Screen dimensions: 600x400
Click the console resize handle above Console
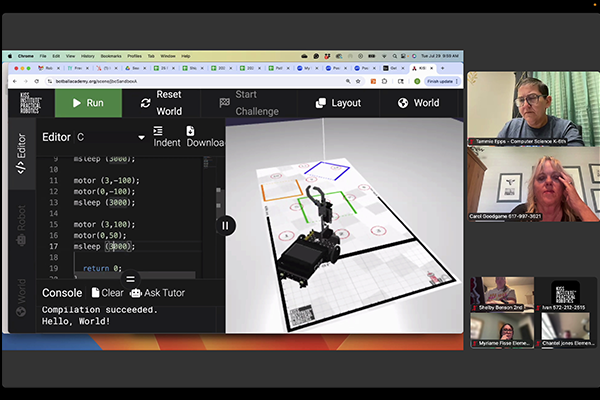(x=130, y=278)
